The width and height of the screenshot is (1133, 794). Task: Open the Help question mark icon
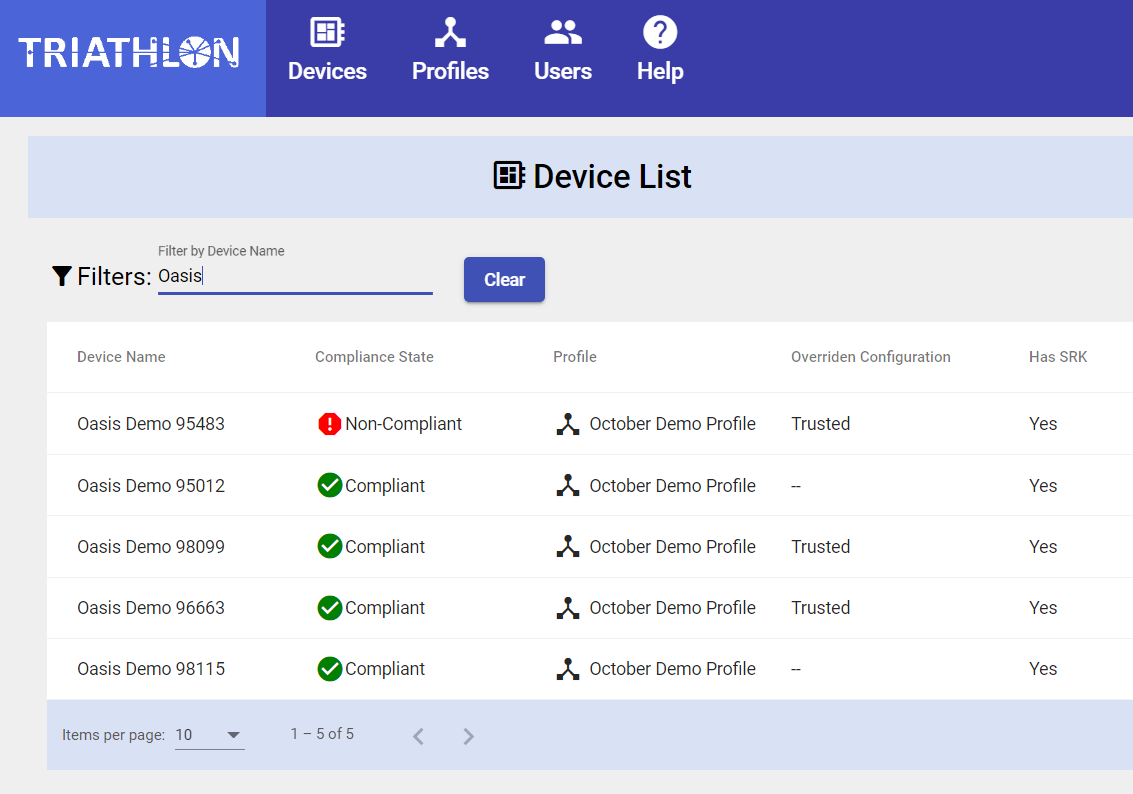pyautogui.click(x=660, y=33)
